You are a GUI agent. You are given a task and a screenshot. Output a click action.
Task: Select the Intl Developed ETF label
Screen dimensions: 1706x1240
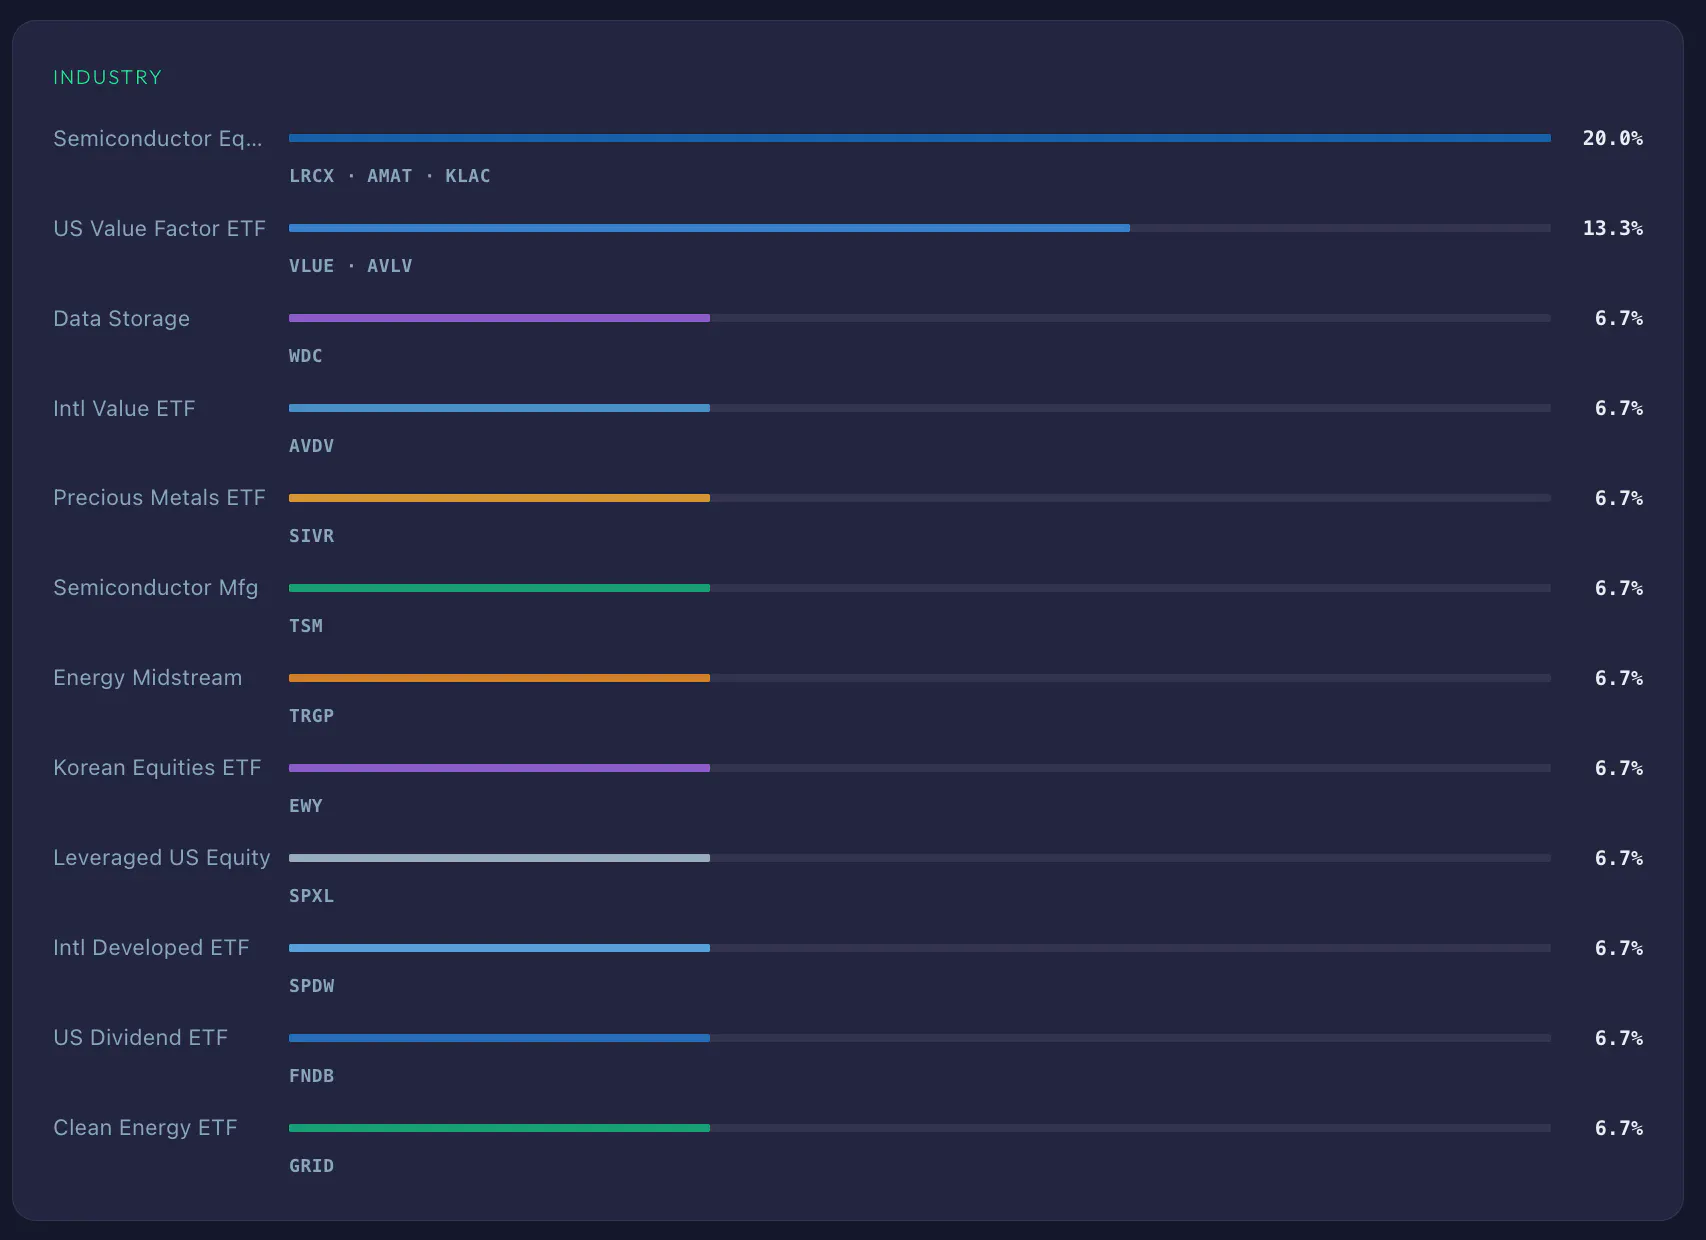151,948
